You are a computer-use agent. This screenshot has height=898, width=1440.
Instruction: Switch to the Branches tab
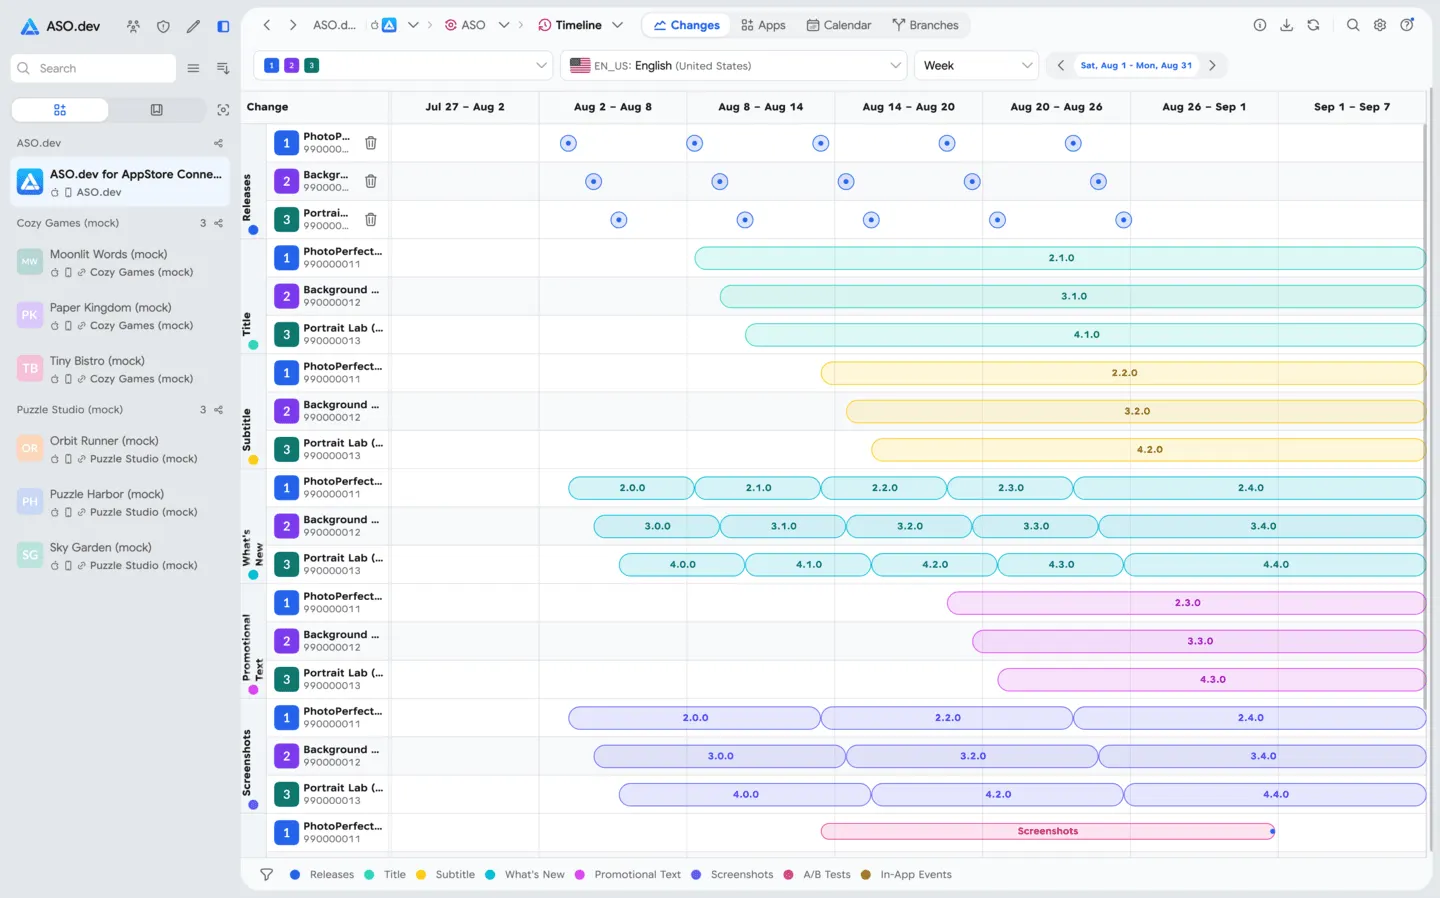(x=925, y=25)
